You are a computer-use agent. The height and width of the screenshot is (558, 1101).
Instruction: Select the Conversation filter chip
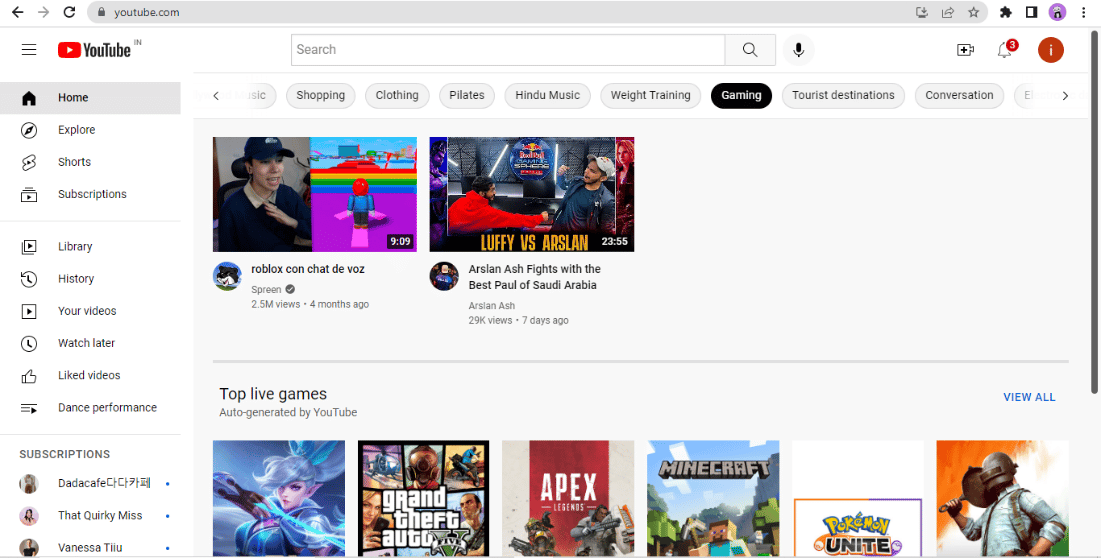[959, 95]
